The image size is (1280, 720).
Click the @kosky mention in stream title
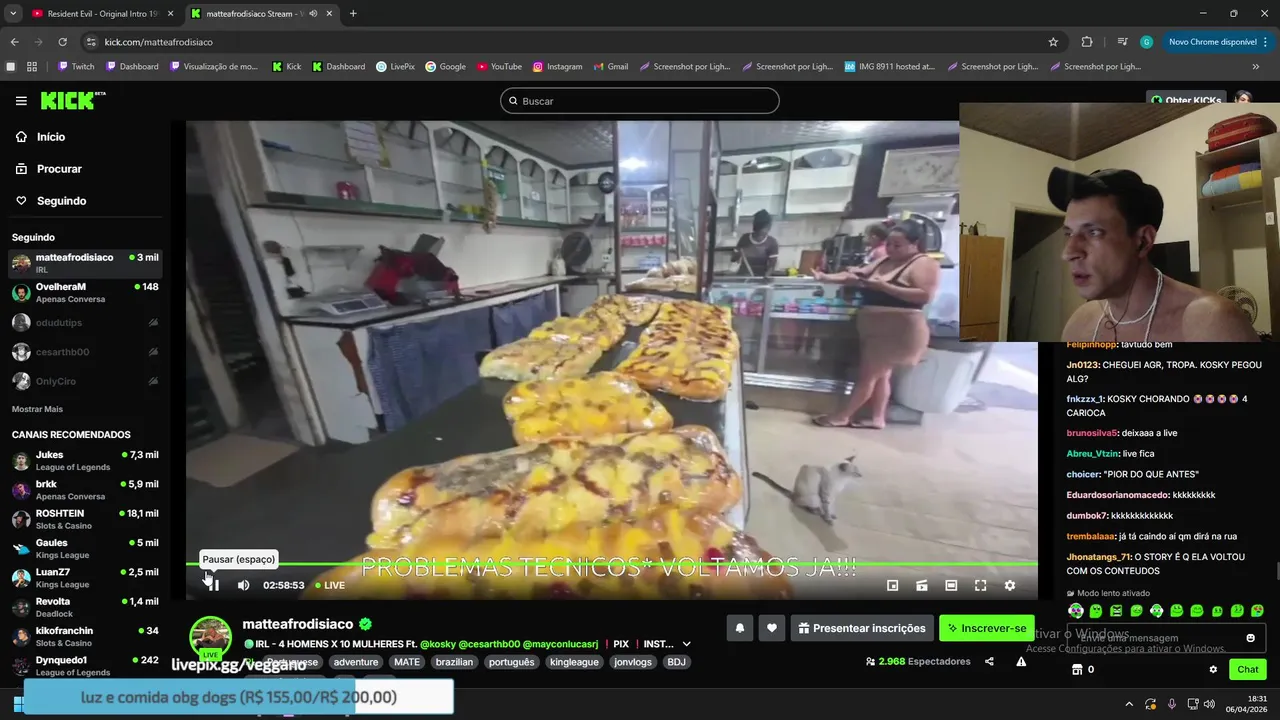[x=438, y=644]
